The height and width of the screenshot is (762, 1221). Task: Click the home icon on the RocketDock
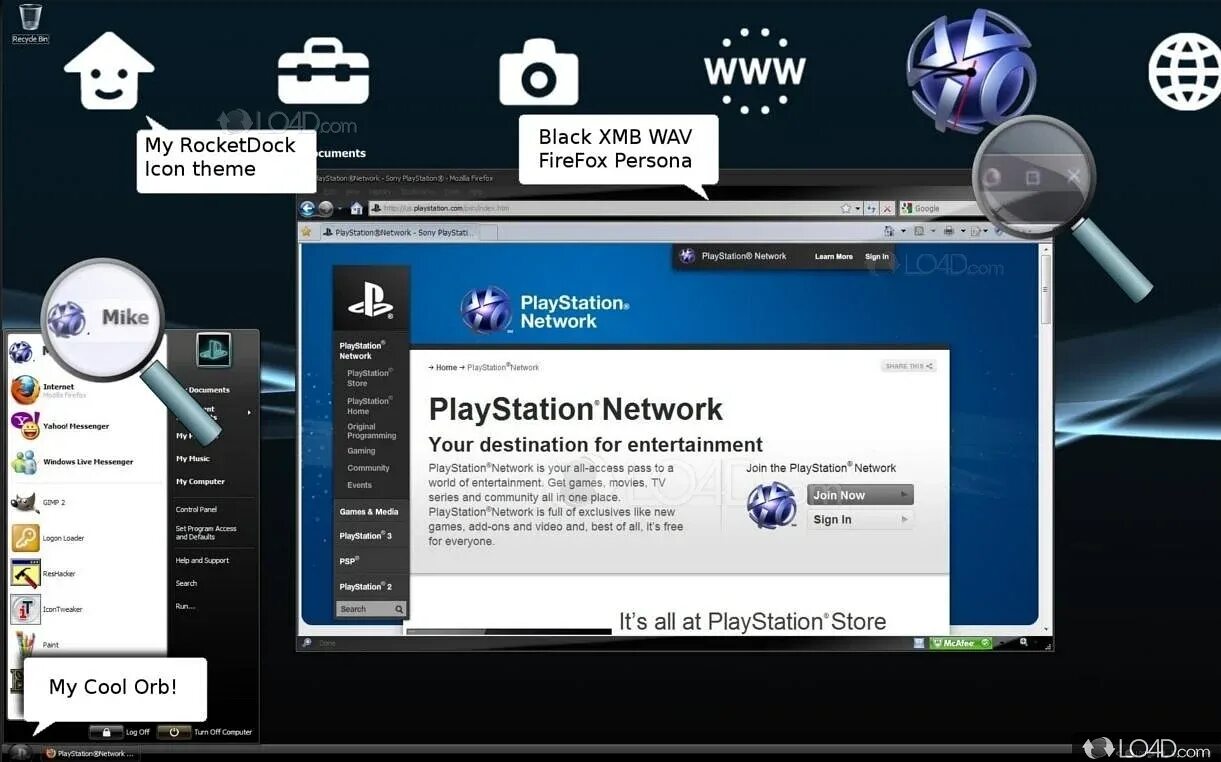click(108, 68)
